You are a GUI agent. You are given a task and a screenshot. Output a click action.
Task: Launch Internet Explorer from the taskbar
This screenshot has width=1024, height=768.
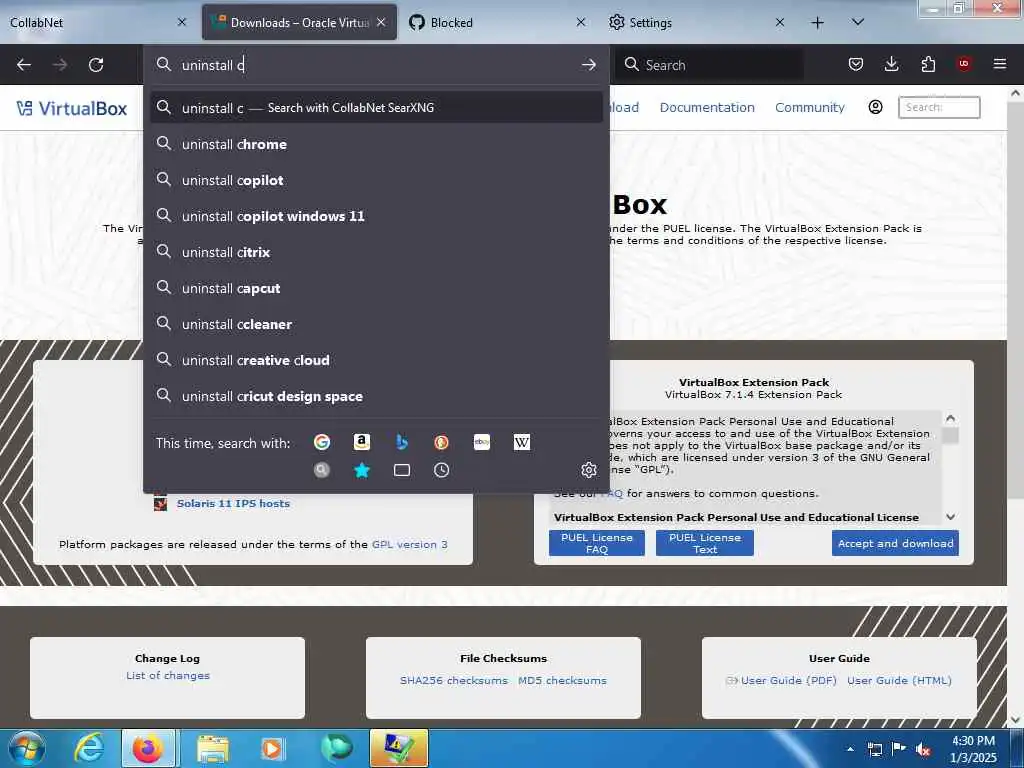coord(88,748)
